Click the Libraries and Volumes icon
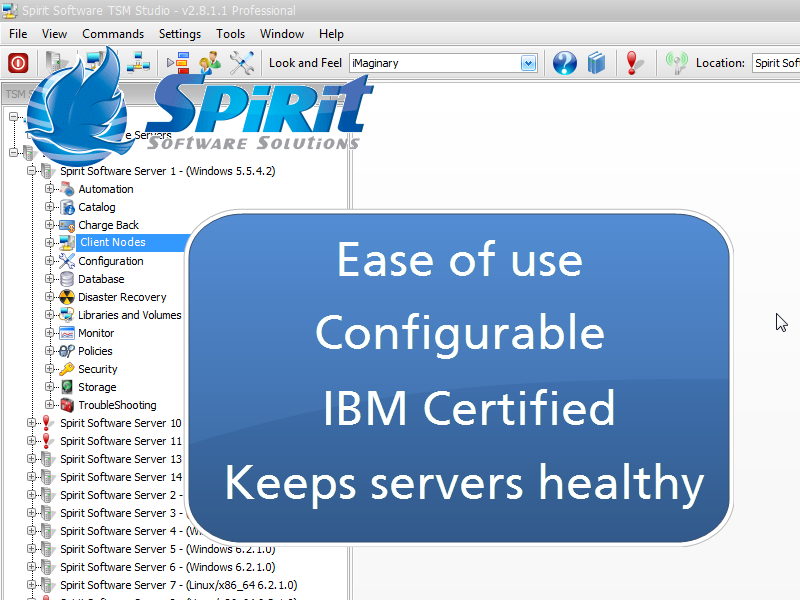 pos(67,315)
